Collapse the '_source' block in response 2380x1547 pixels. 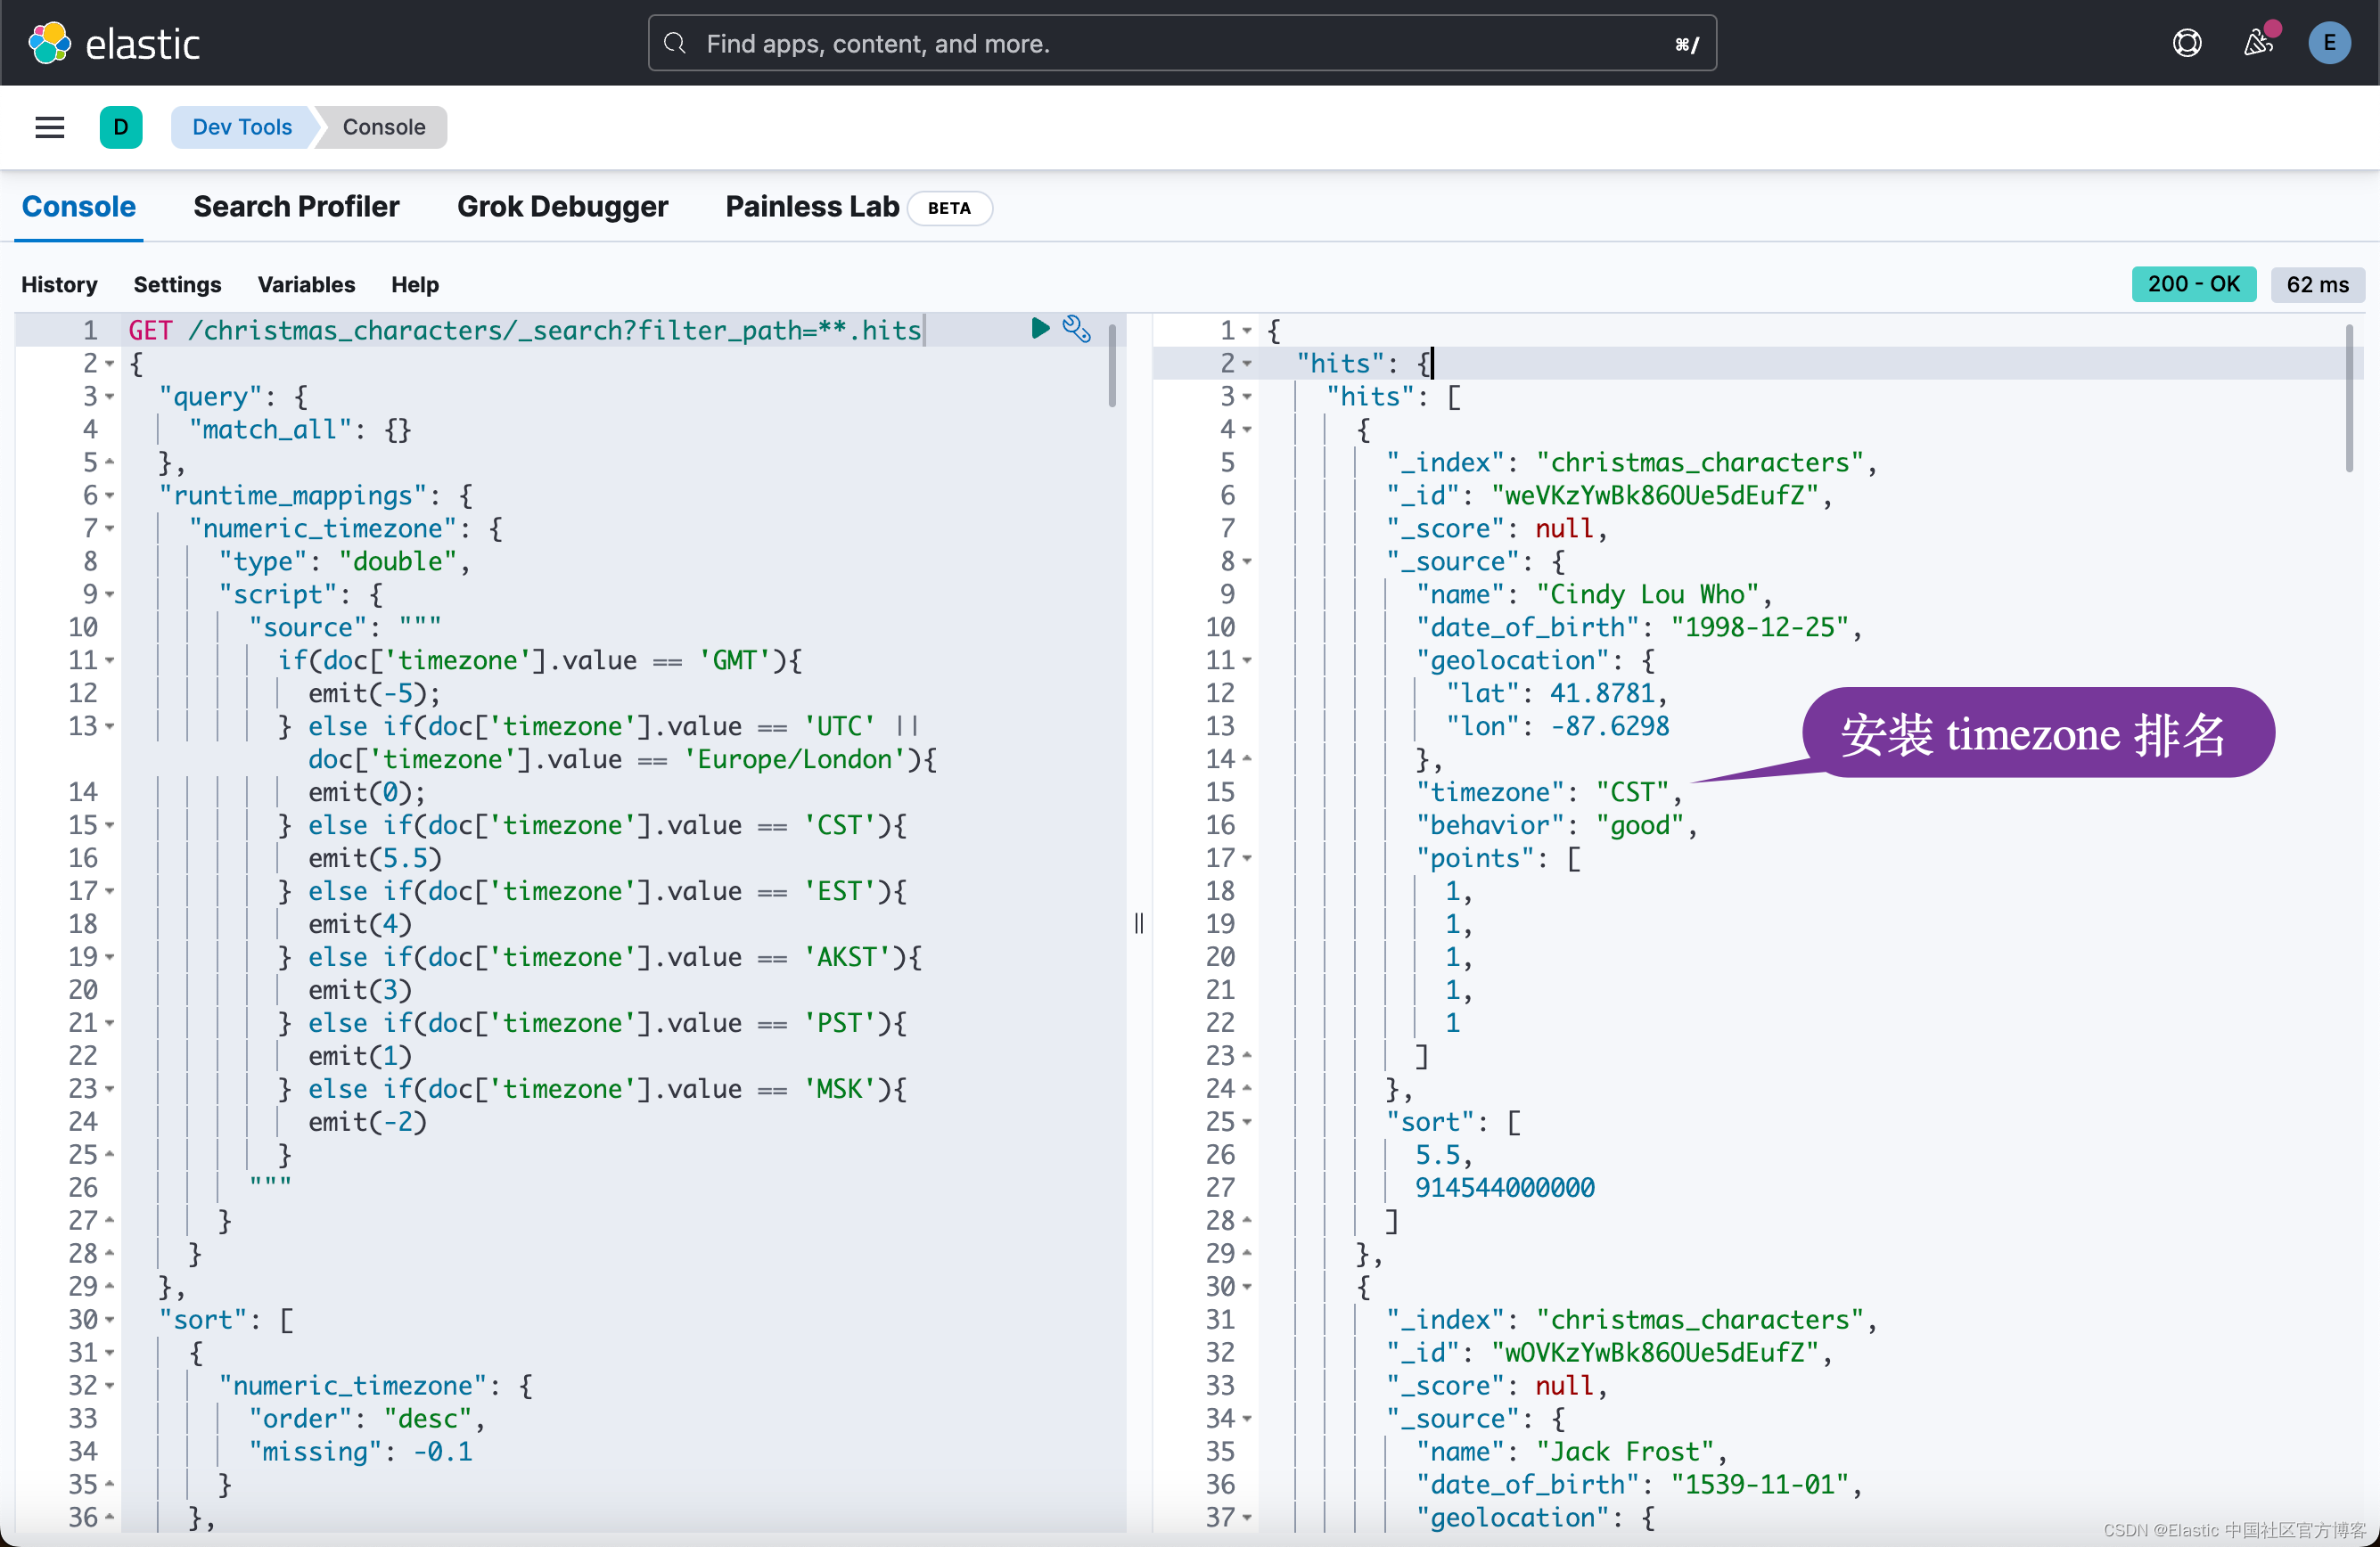click(x=1246, y=561)
